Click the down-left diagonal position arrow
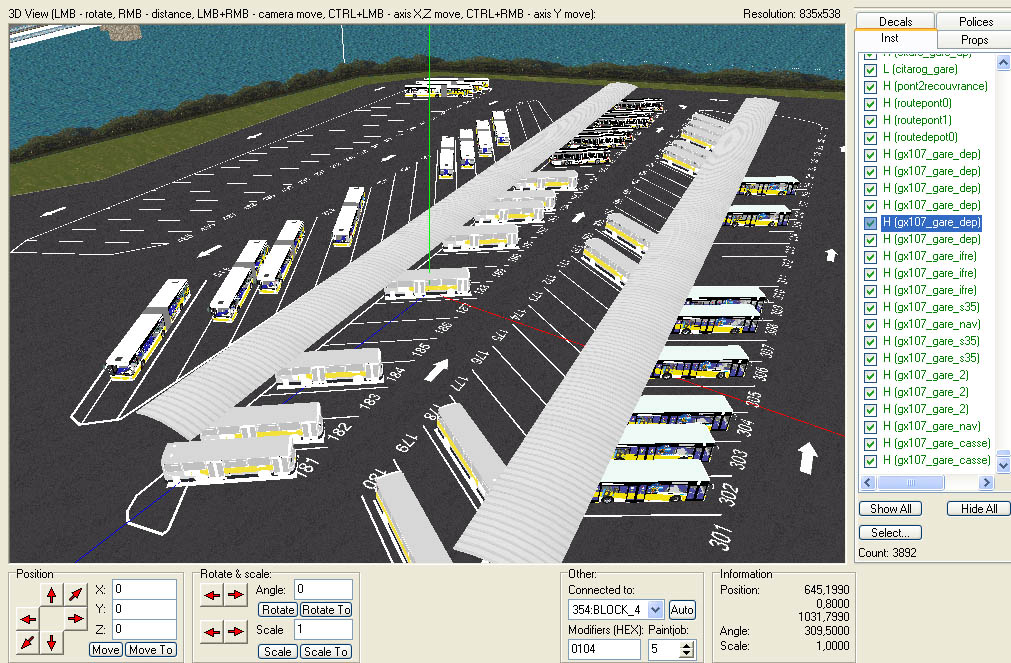This screenshot has height=663, width=1011. pyautogui.click(x=28, y=642)
